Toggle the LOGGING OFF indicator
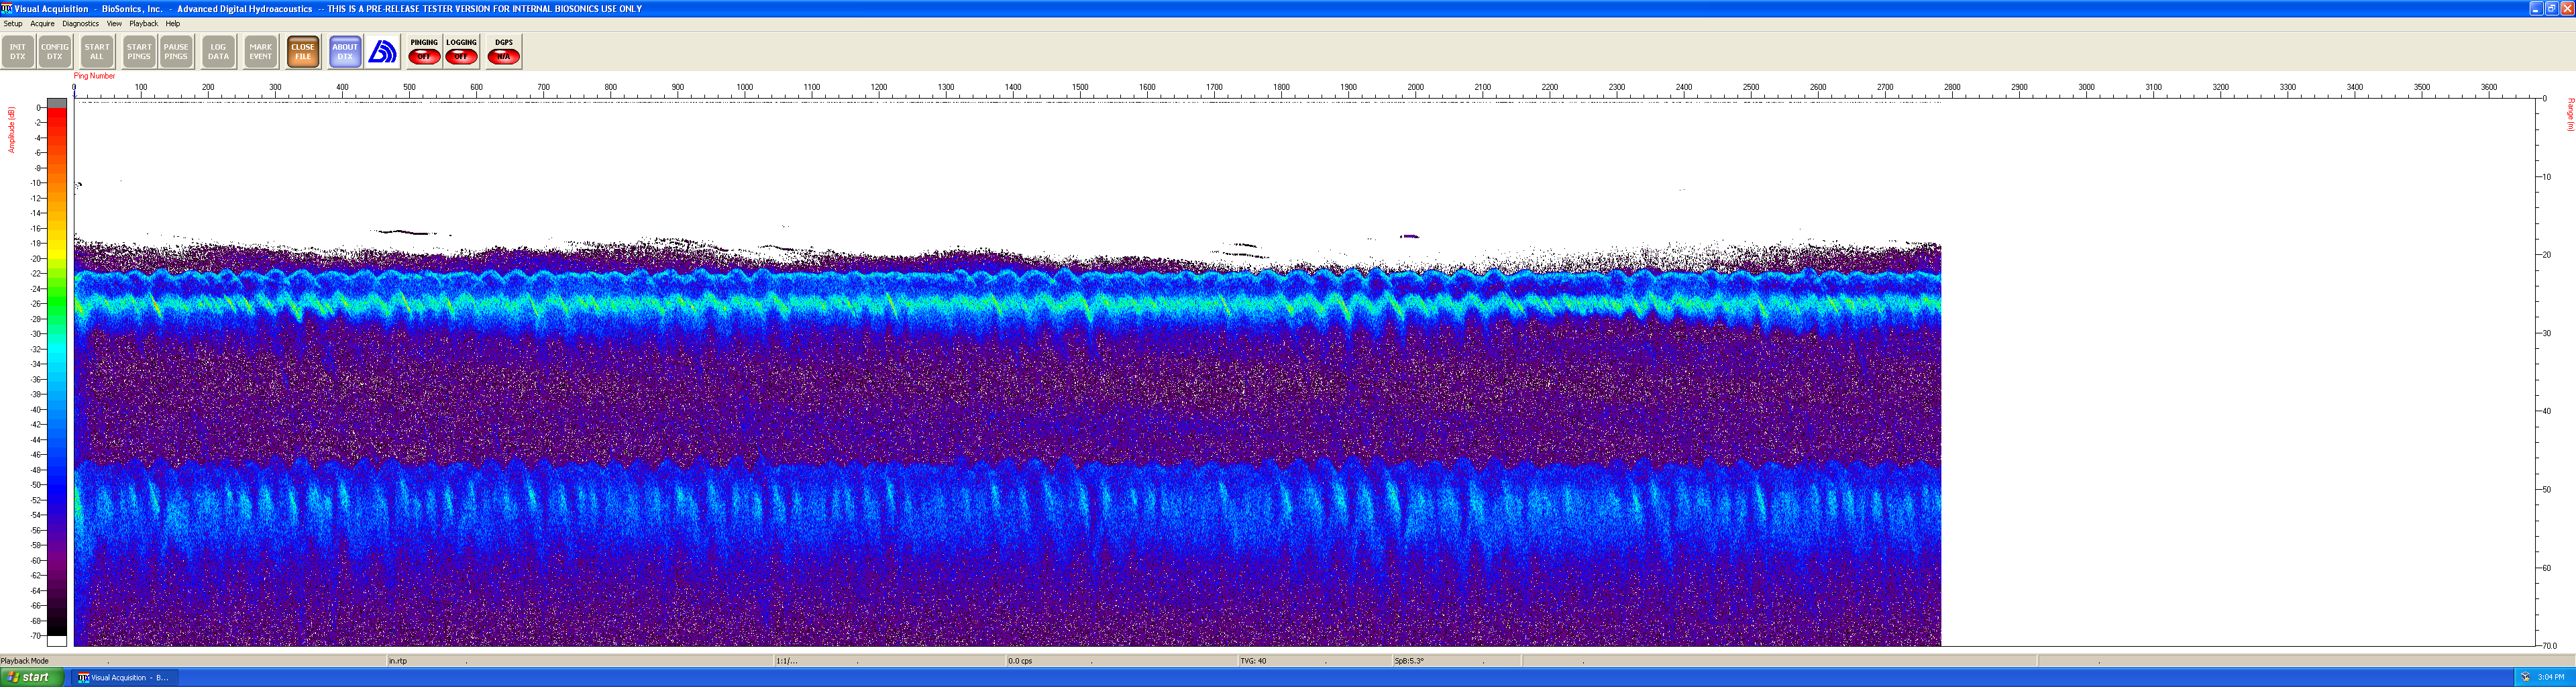Image resolution: width=2576 pixels, height=687 pixels. (461, 52)
